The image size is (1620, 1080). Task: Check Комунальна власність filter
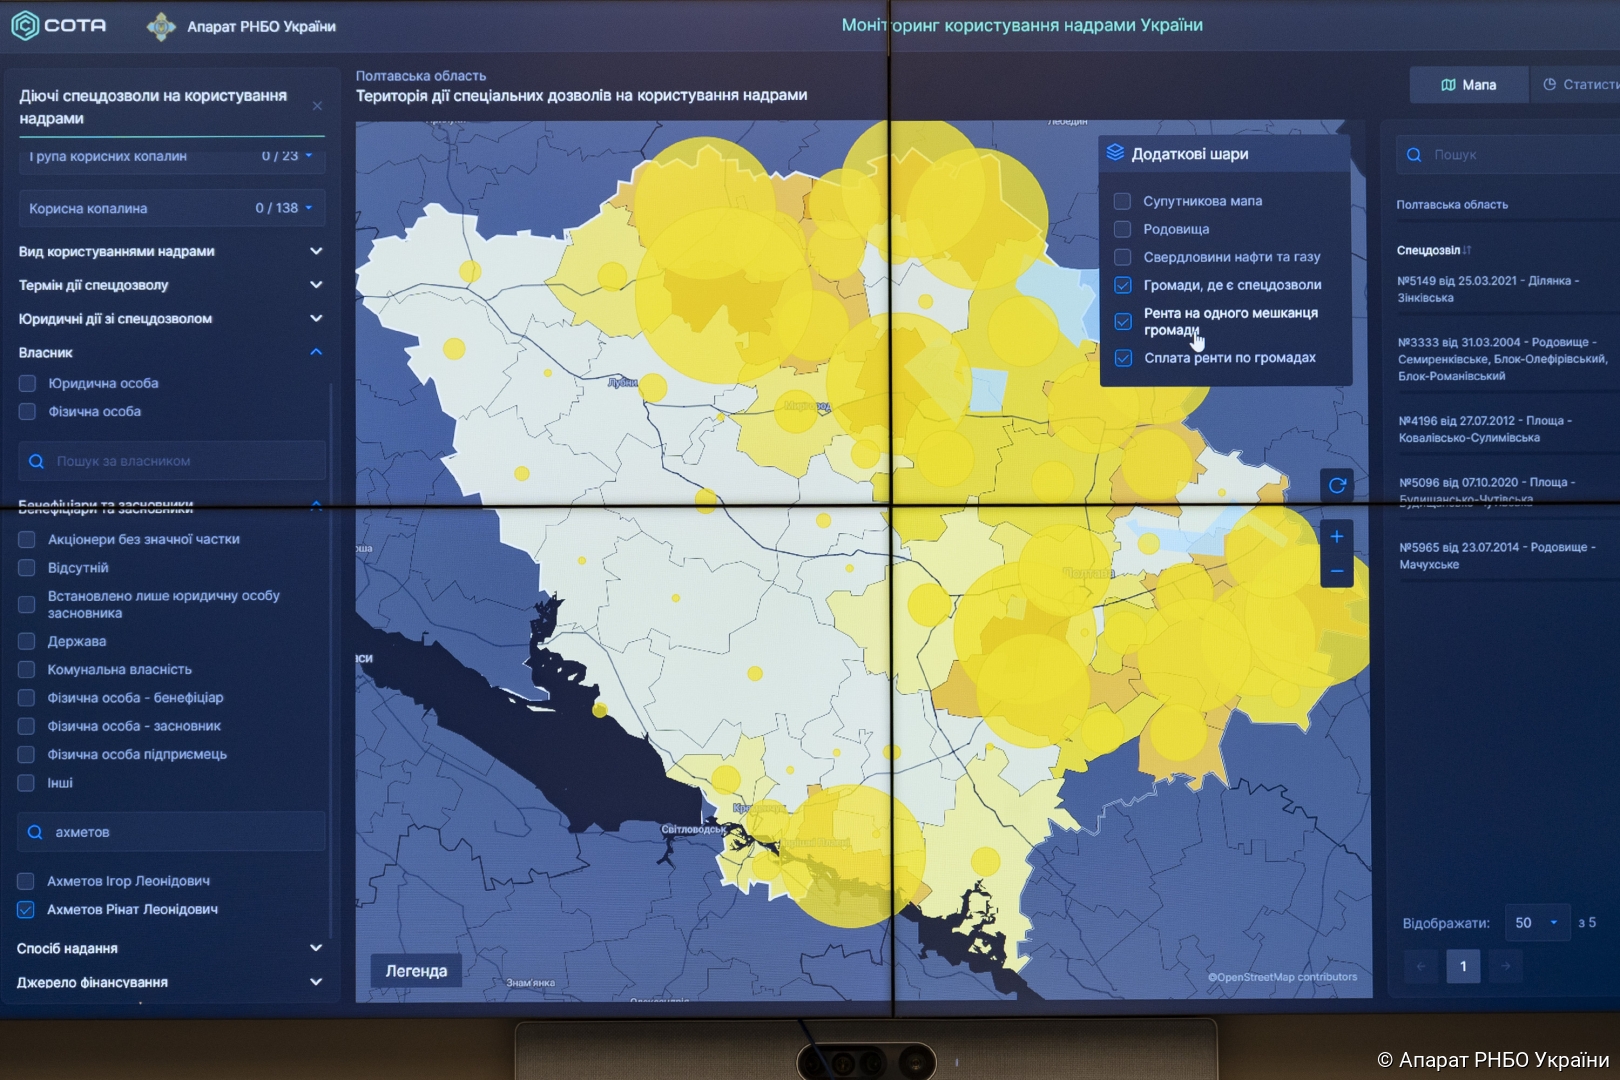27,669
